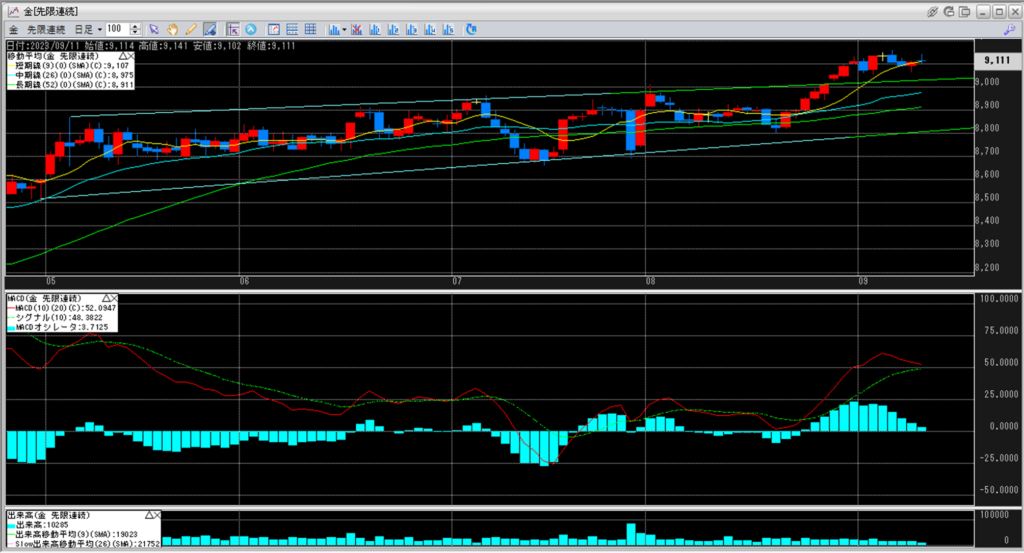Image resolution: width=1024 pixels, height=553 pixels.
Task: Select the 先限連続 contract menu item
Action: pyautogui.click(x=46, y=29)
